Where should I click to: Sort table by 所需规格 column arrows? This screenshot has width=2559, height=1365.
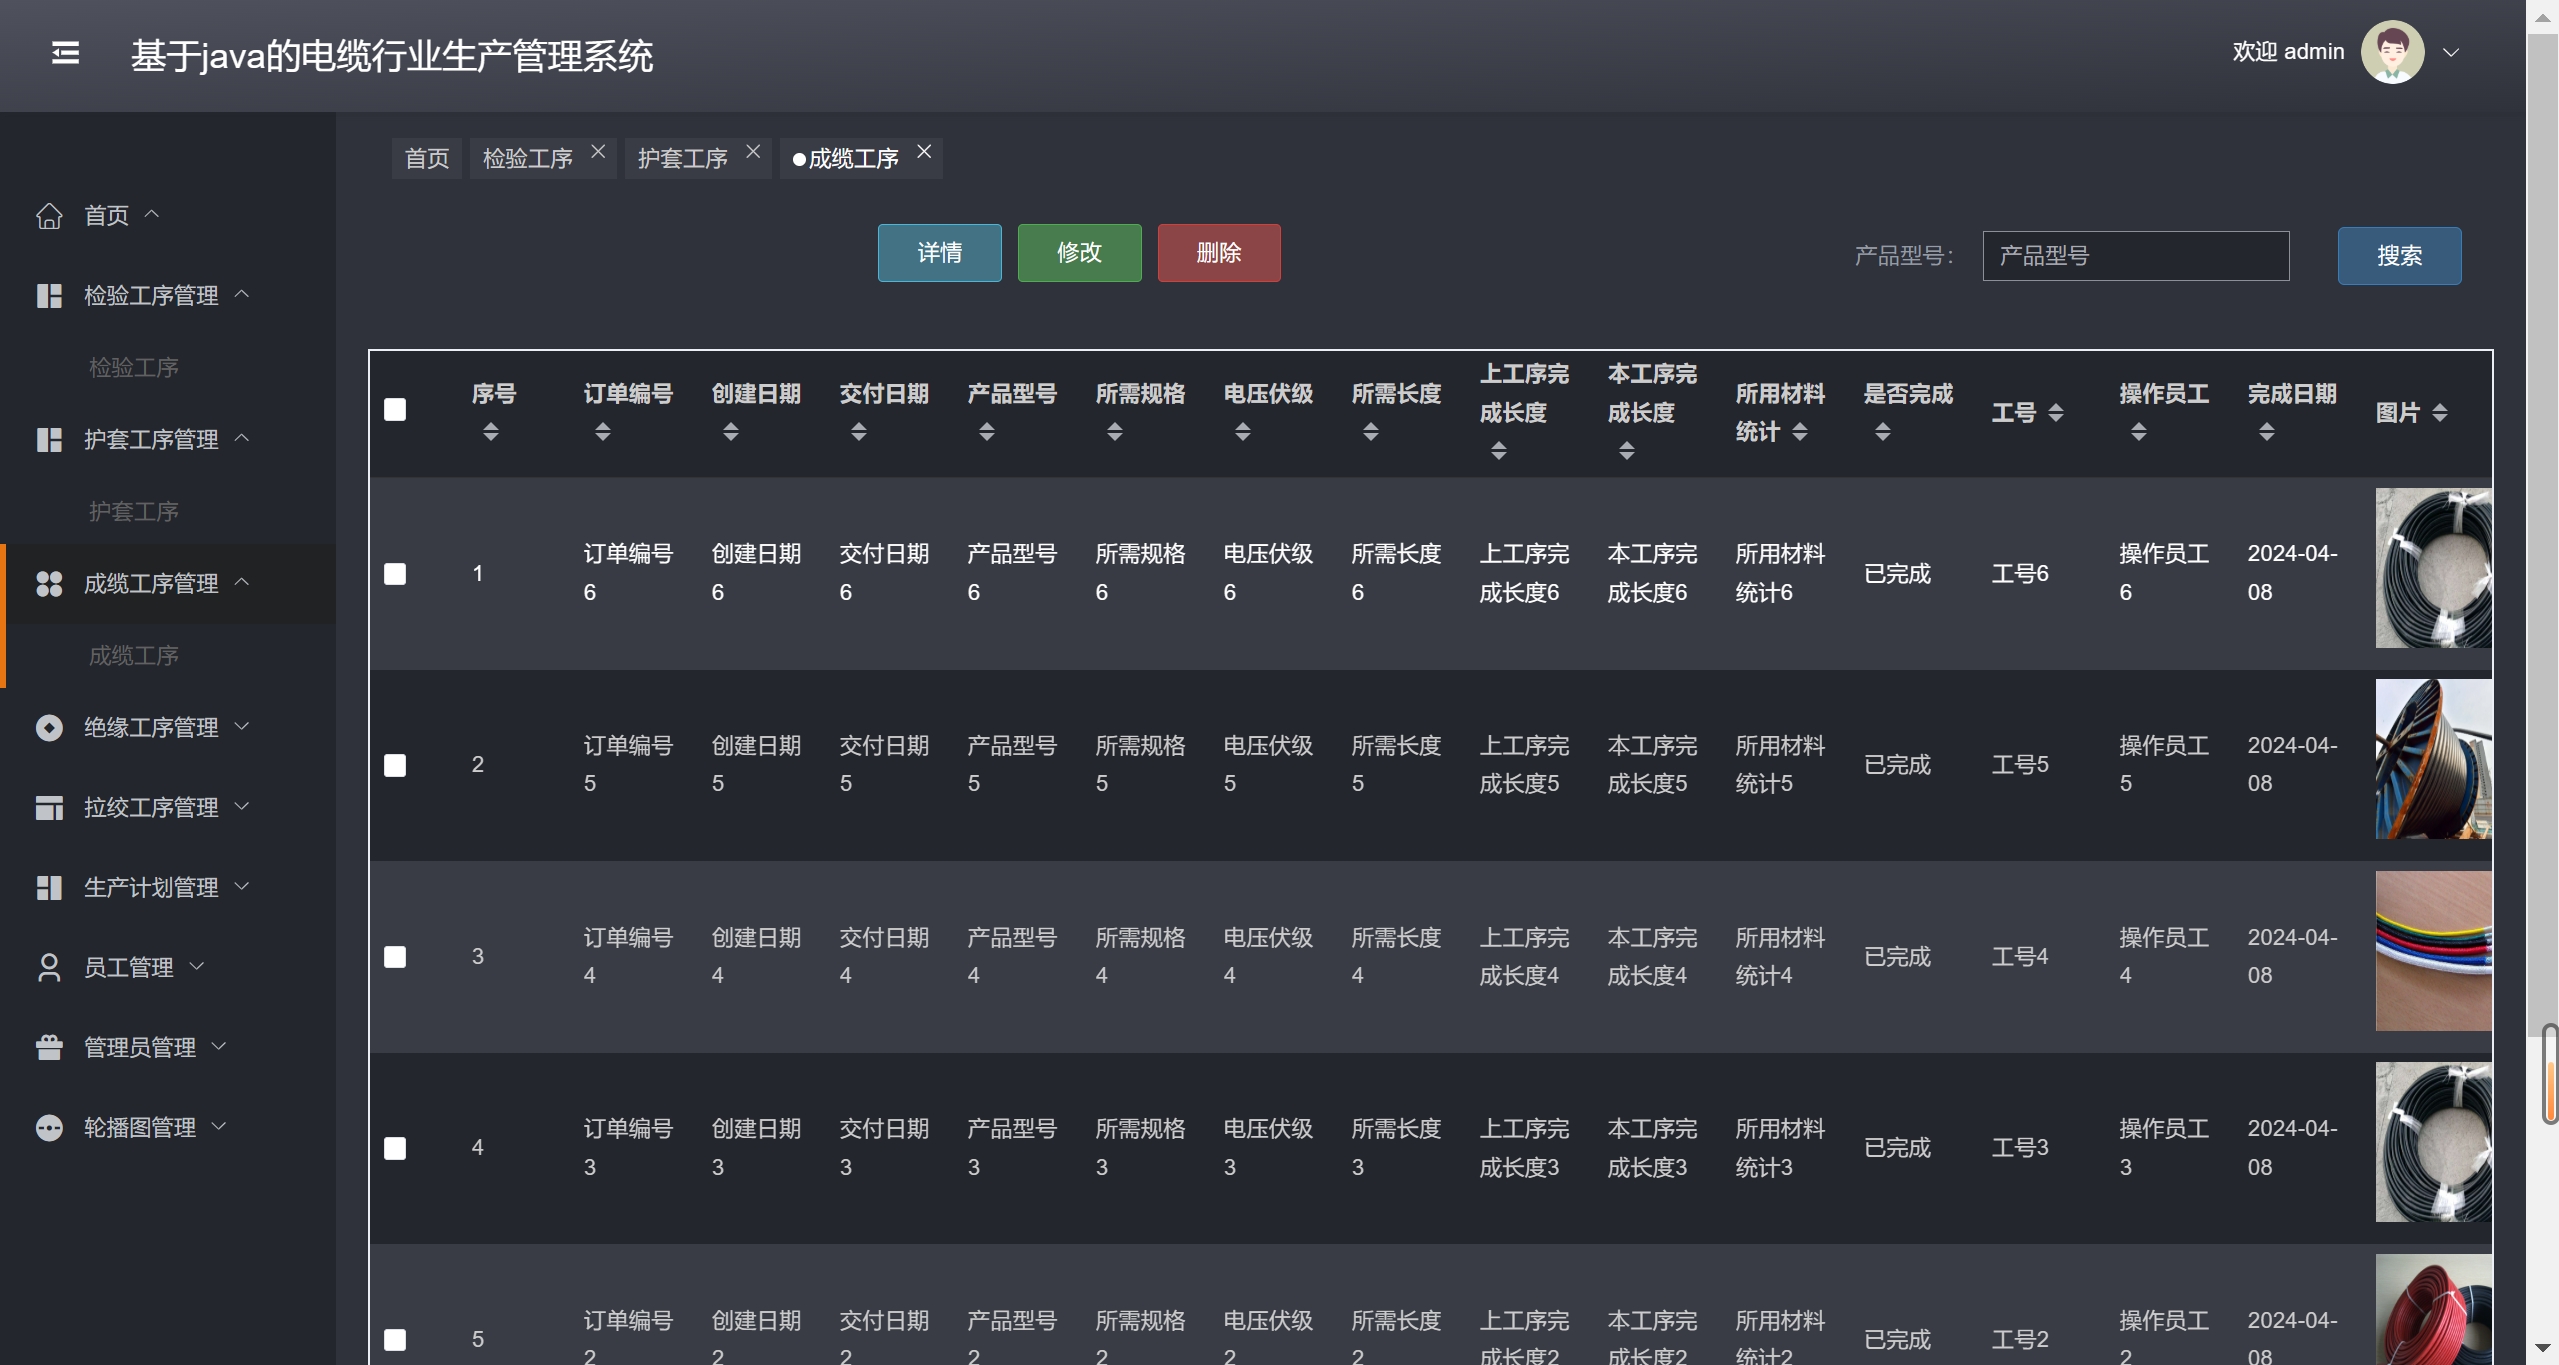[x=1114, y=432]
